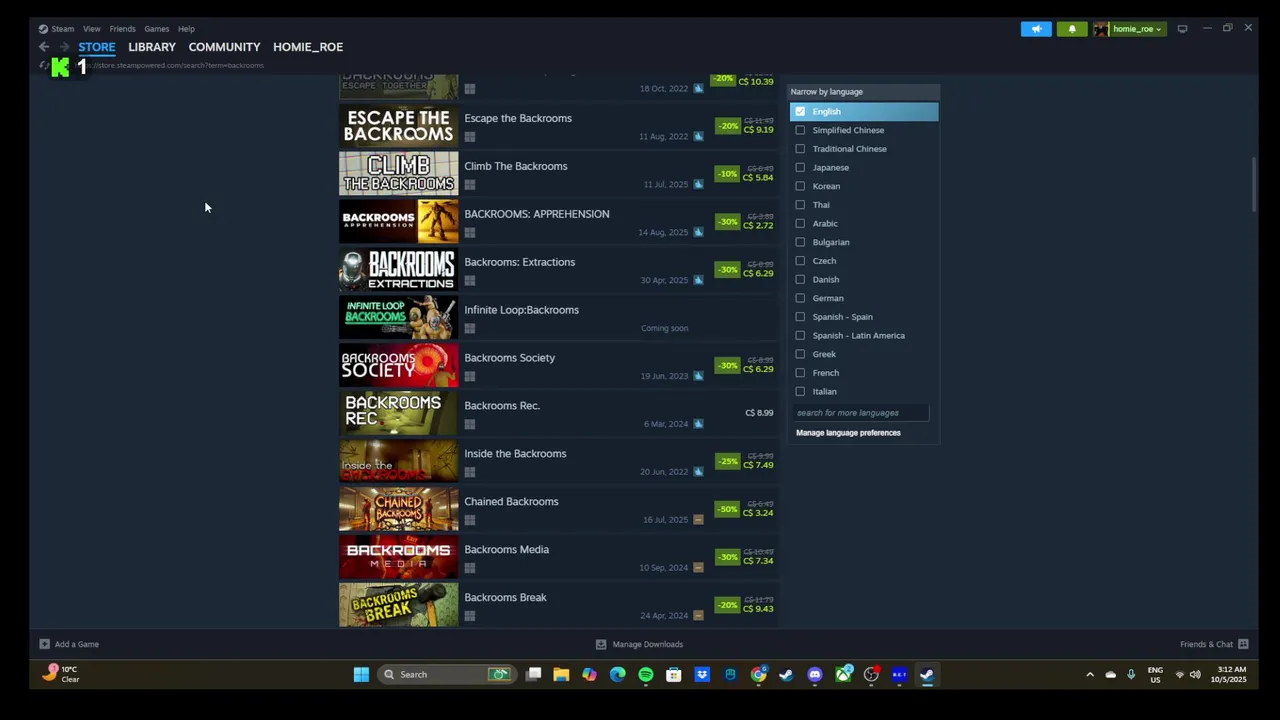Open the Games menu
The width and height of the screenshot is (1280, 720).
pyautogui.click(x=156, y=29)
